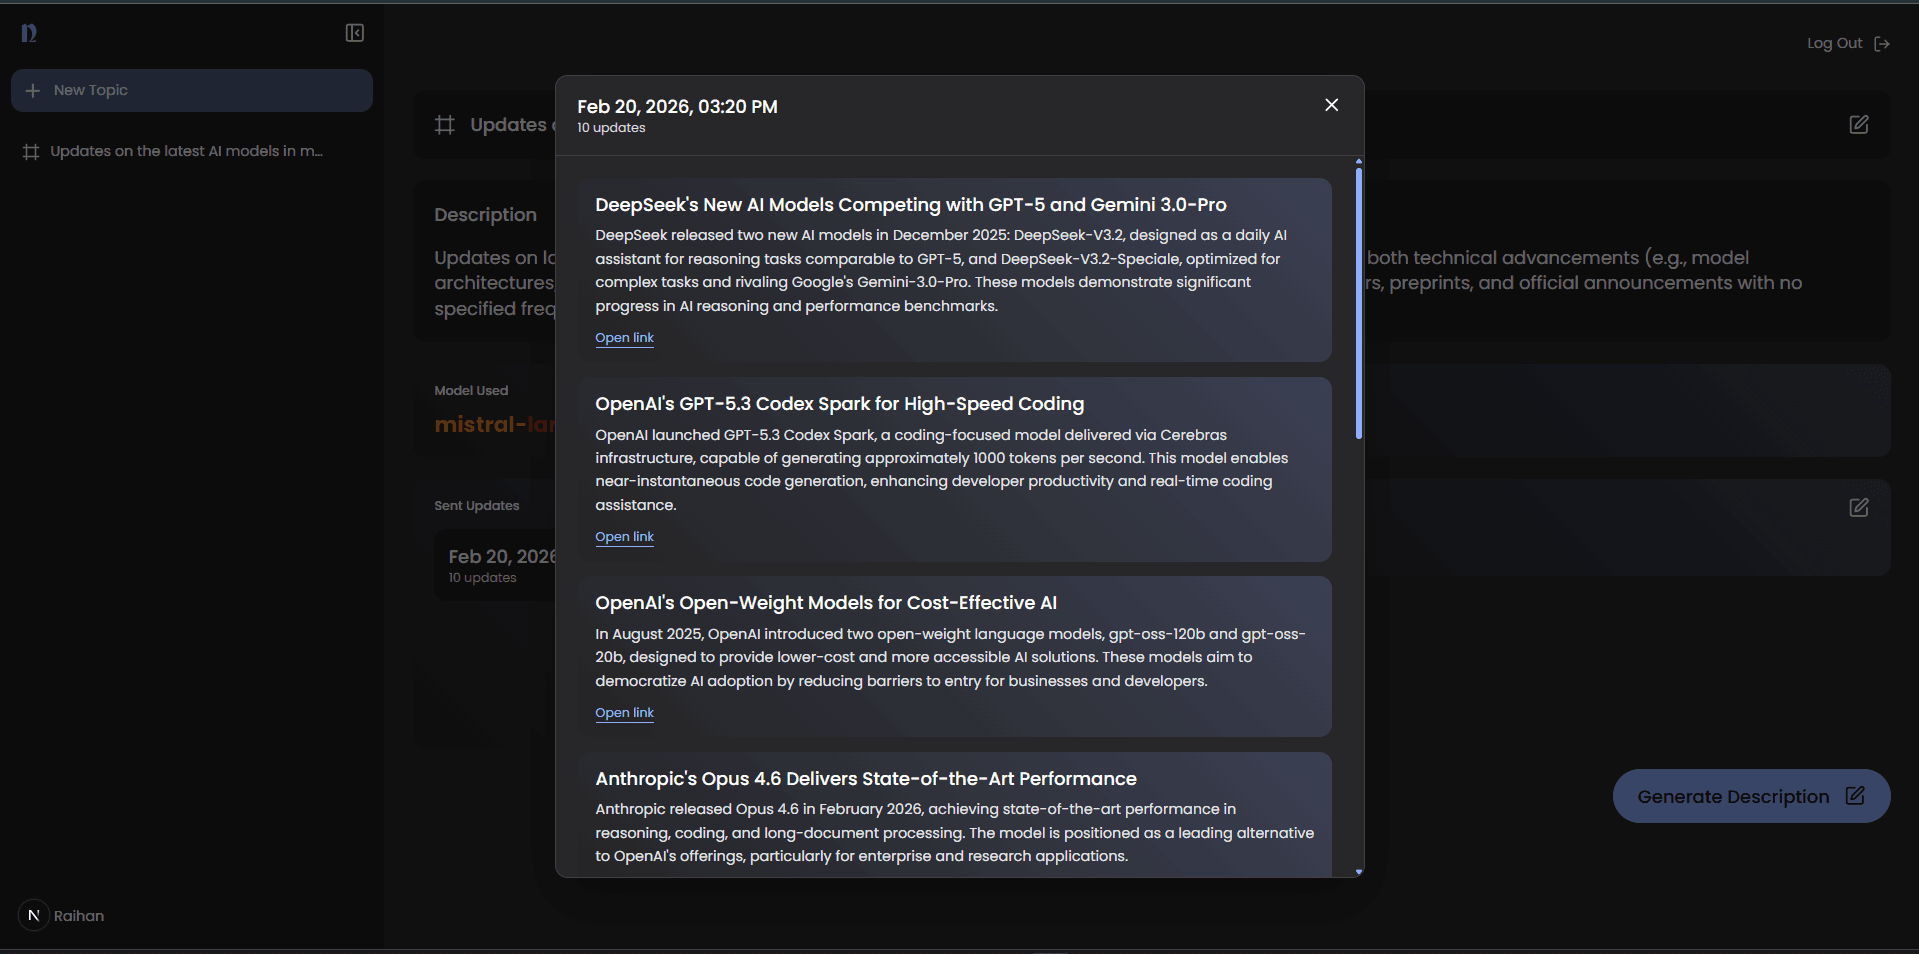Click the Log Out arrow icon
The width and height of the screenshot is (1919, 954).
point(1882,44)
